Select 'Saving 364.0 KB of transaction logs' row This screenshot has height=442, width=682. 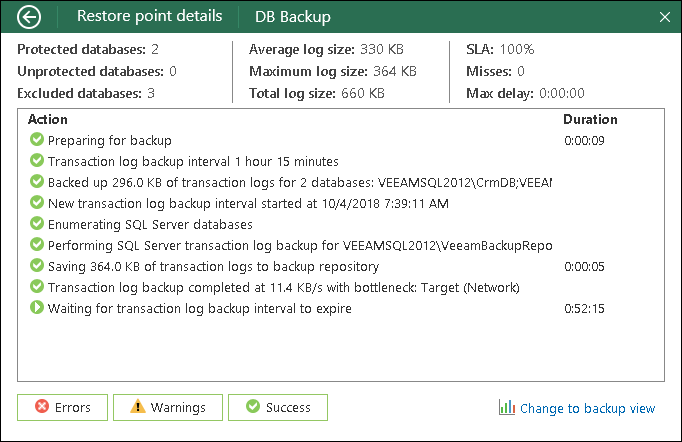click(341, 266)
